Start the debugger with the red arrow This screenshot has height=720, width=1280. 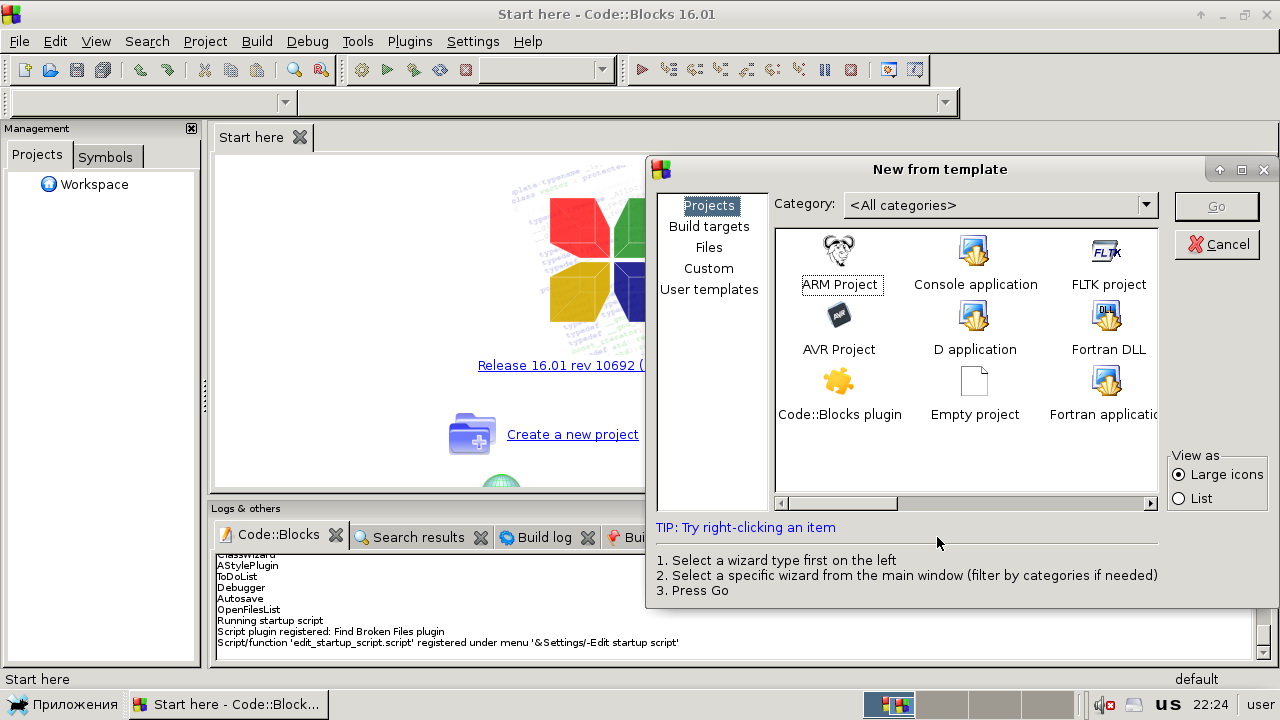642,70
